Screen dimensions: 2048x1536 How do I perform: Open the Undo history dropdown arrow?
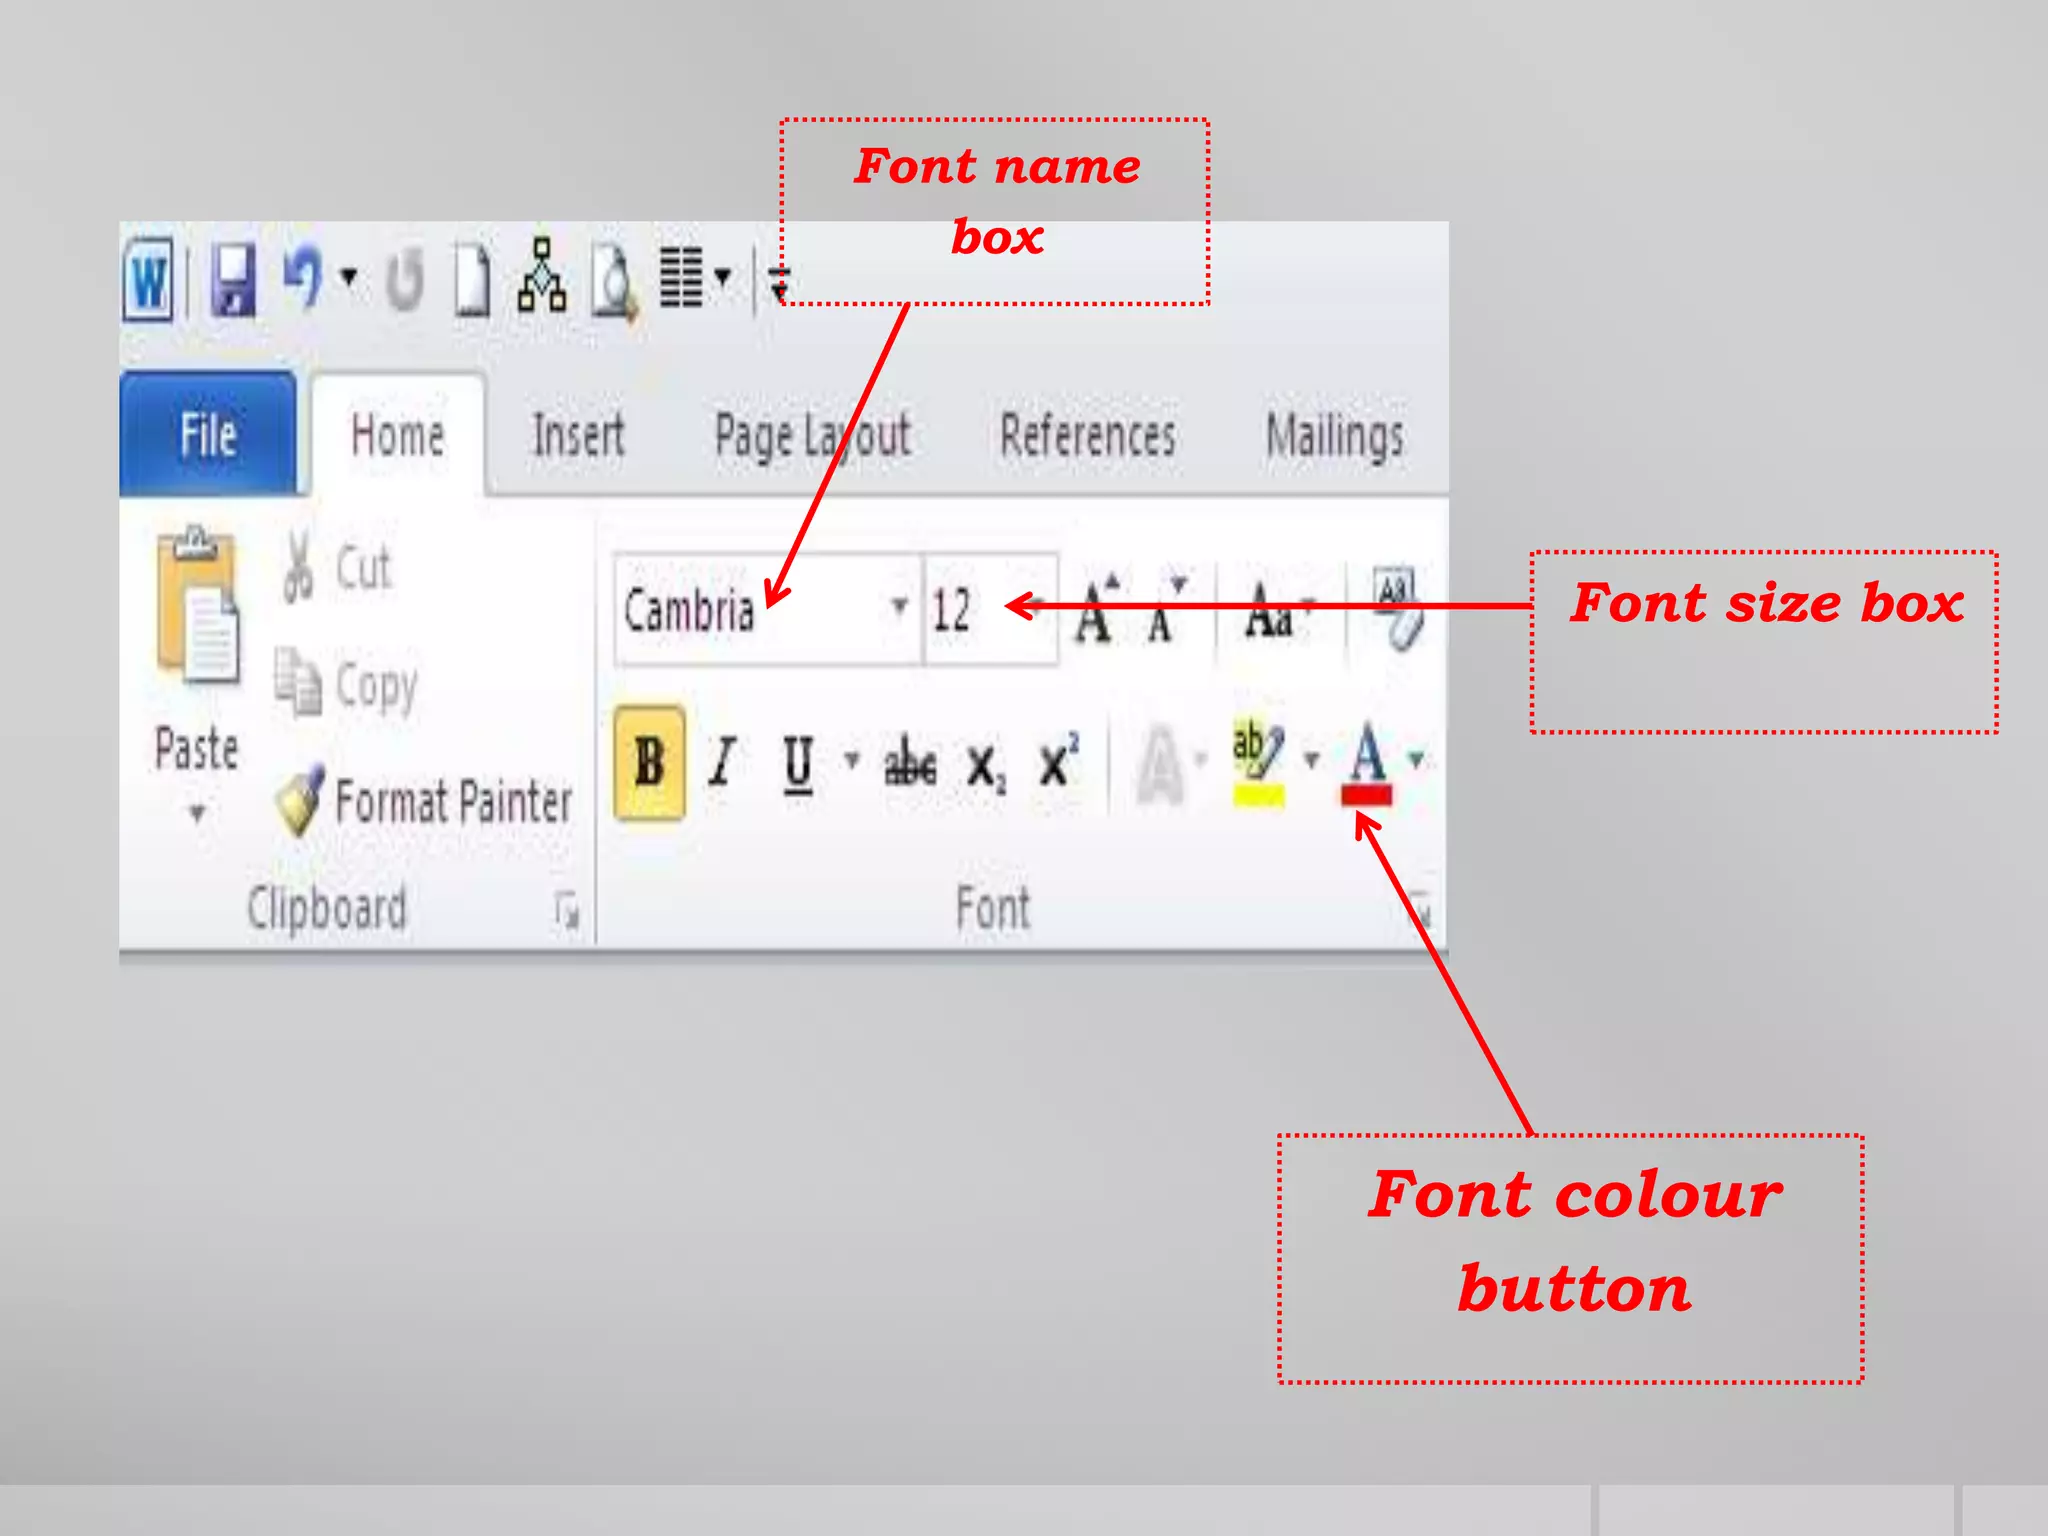click(349, 276)
